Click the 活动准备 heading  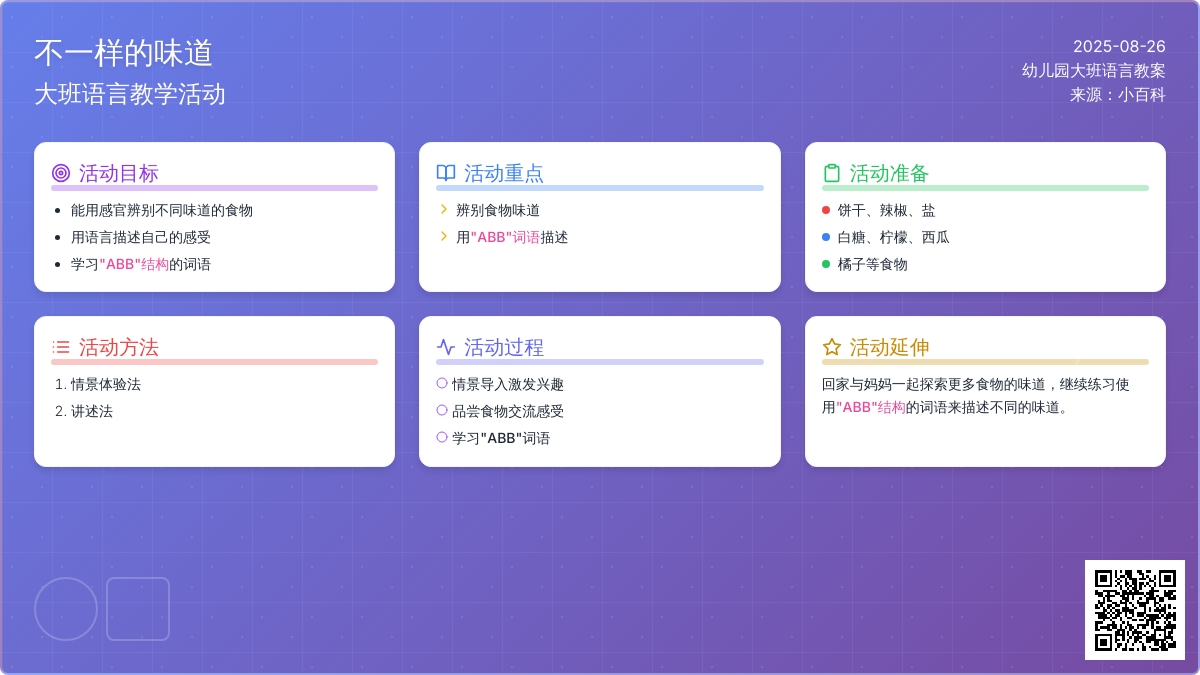click(890, 173)
